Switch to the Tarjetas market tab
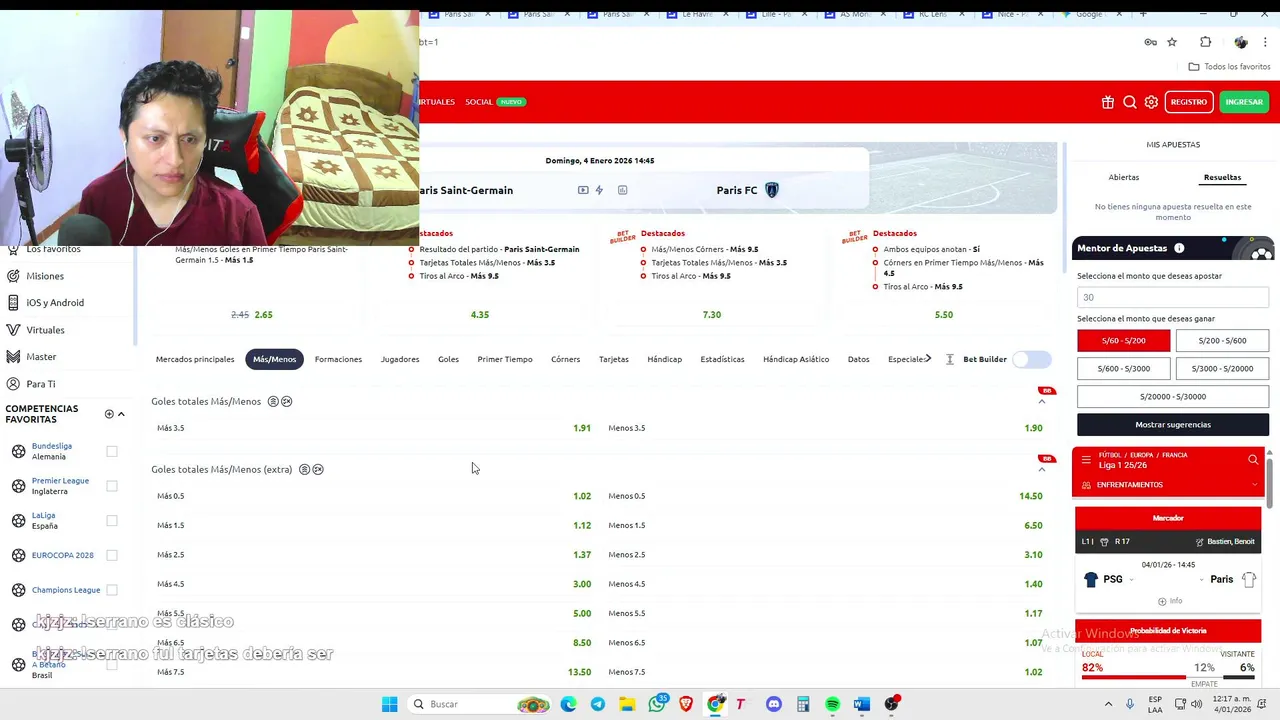1280x720 pixels. (x=614, y=359)
